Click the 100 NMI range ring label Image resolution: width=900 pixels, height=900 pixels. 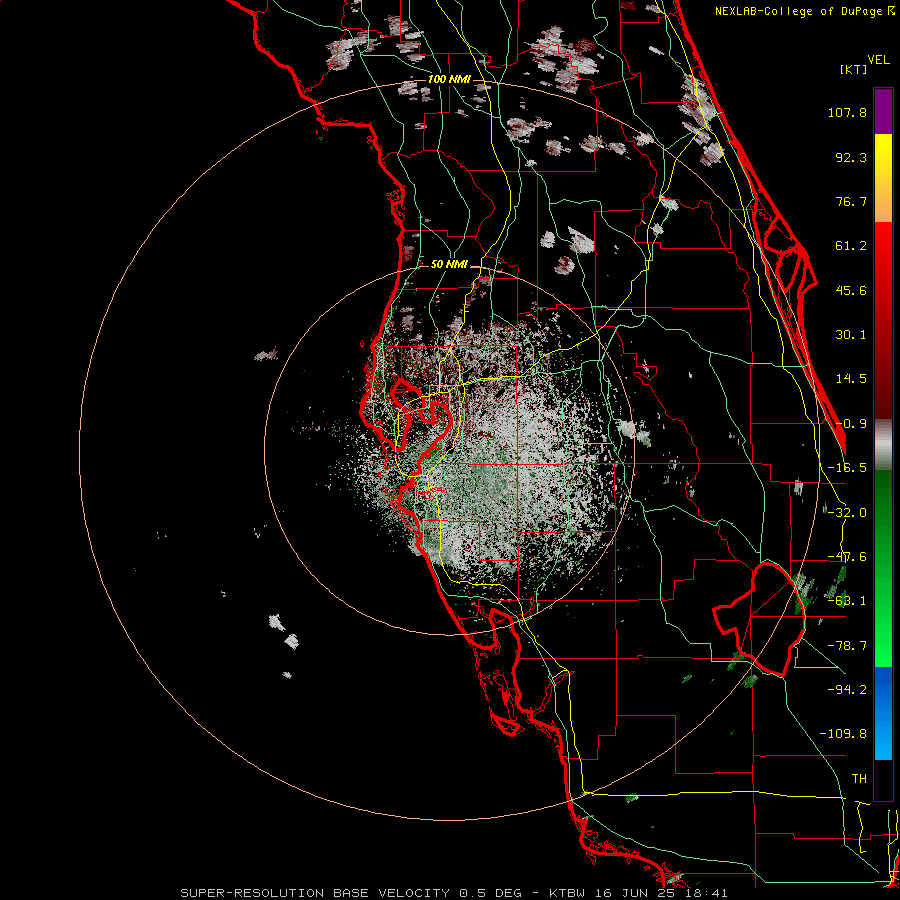[x=449, y=79]
